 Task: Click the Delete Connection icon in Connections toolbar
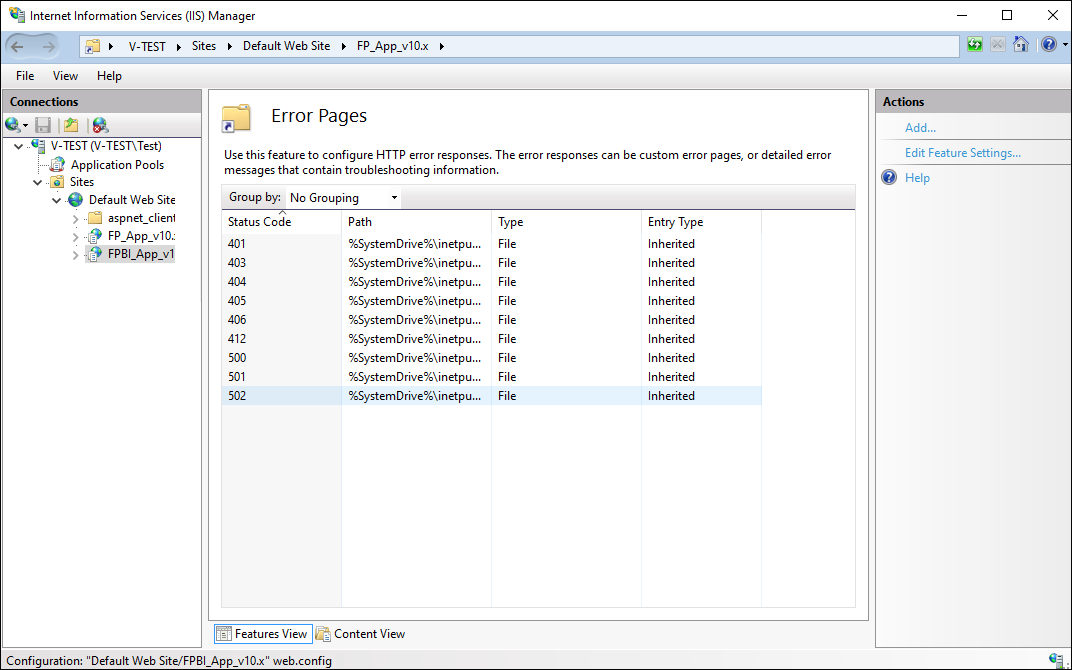[x=100, y=125]
